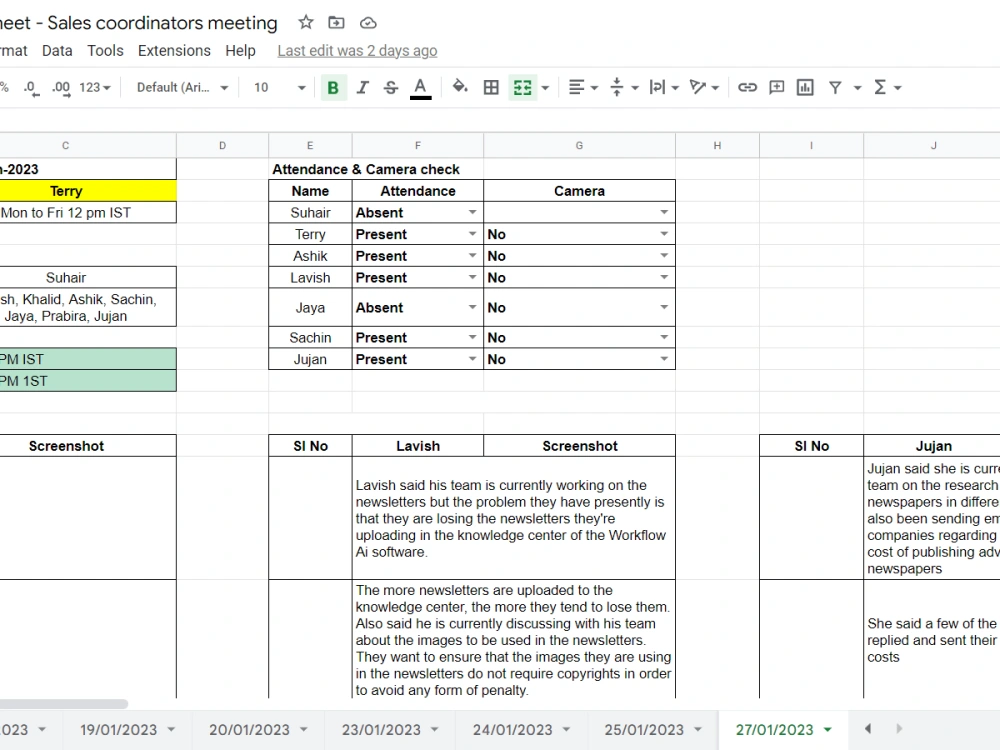
Task: Open text rotation options
Action: tap(704, 87)
